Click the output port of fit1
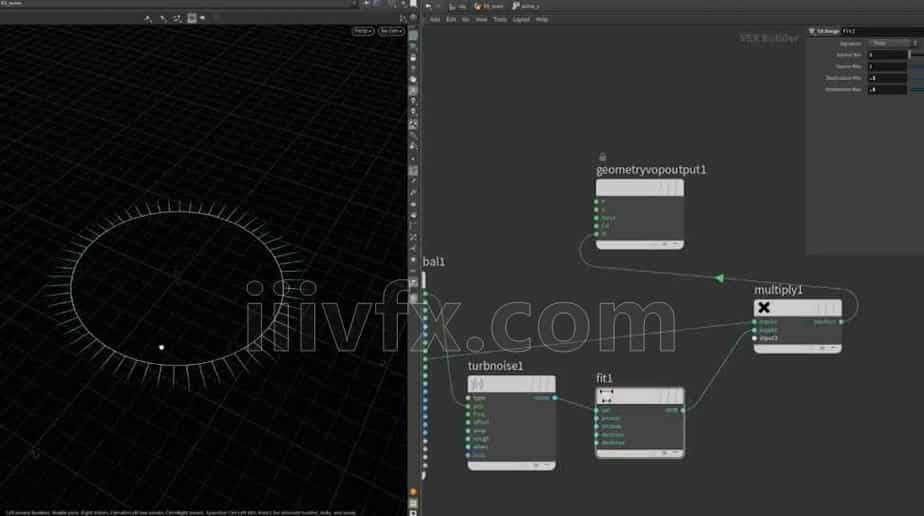The width and height of the screenshot is (924, 516). pos(683,410)
